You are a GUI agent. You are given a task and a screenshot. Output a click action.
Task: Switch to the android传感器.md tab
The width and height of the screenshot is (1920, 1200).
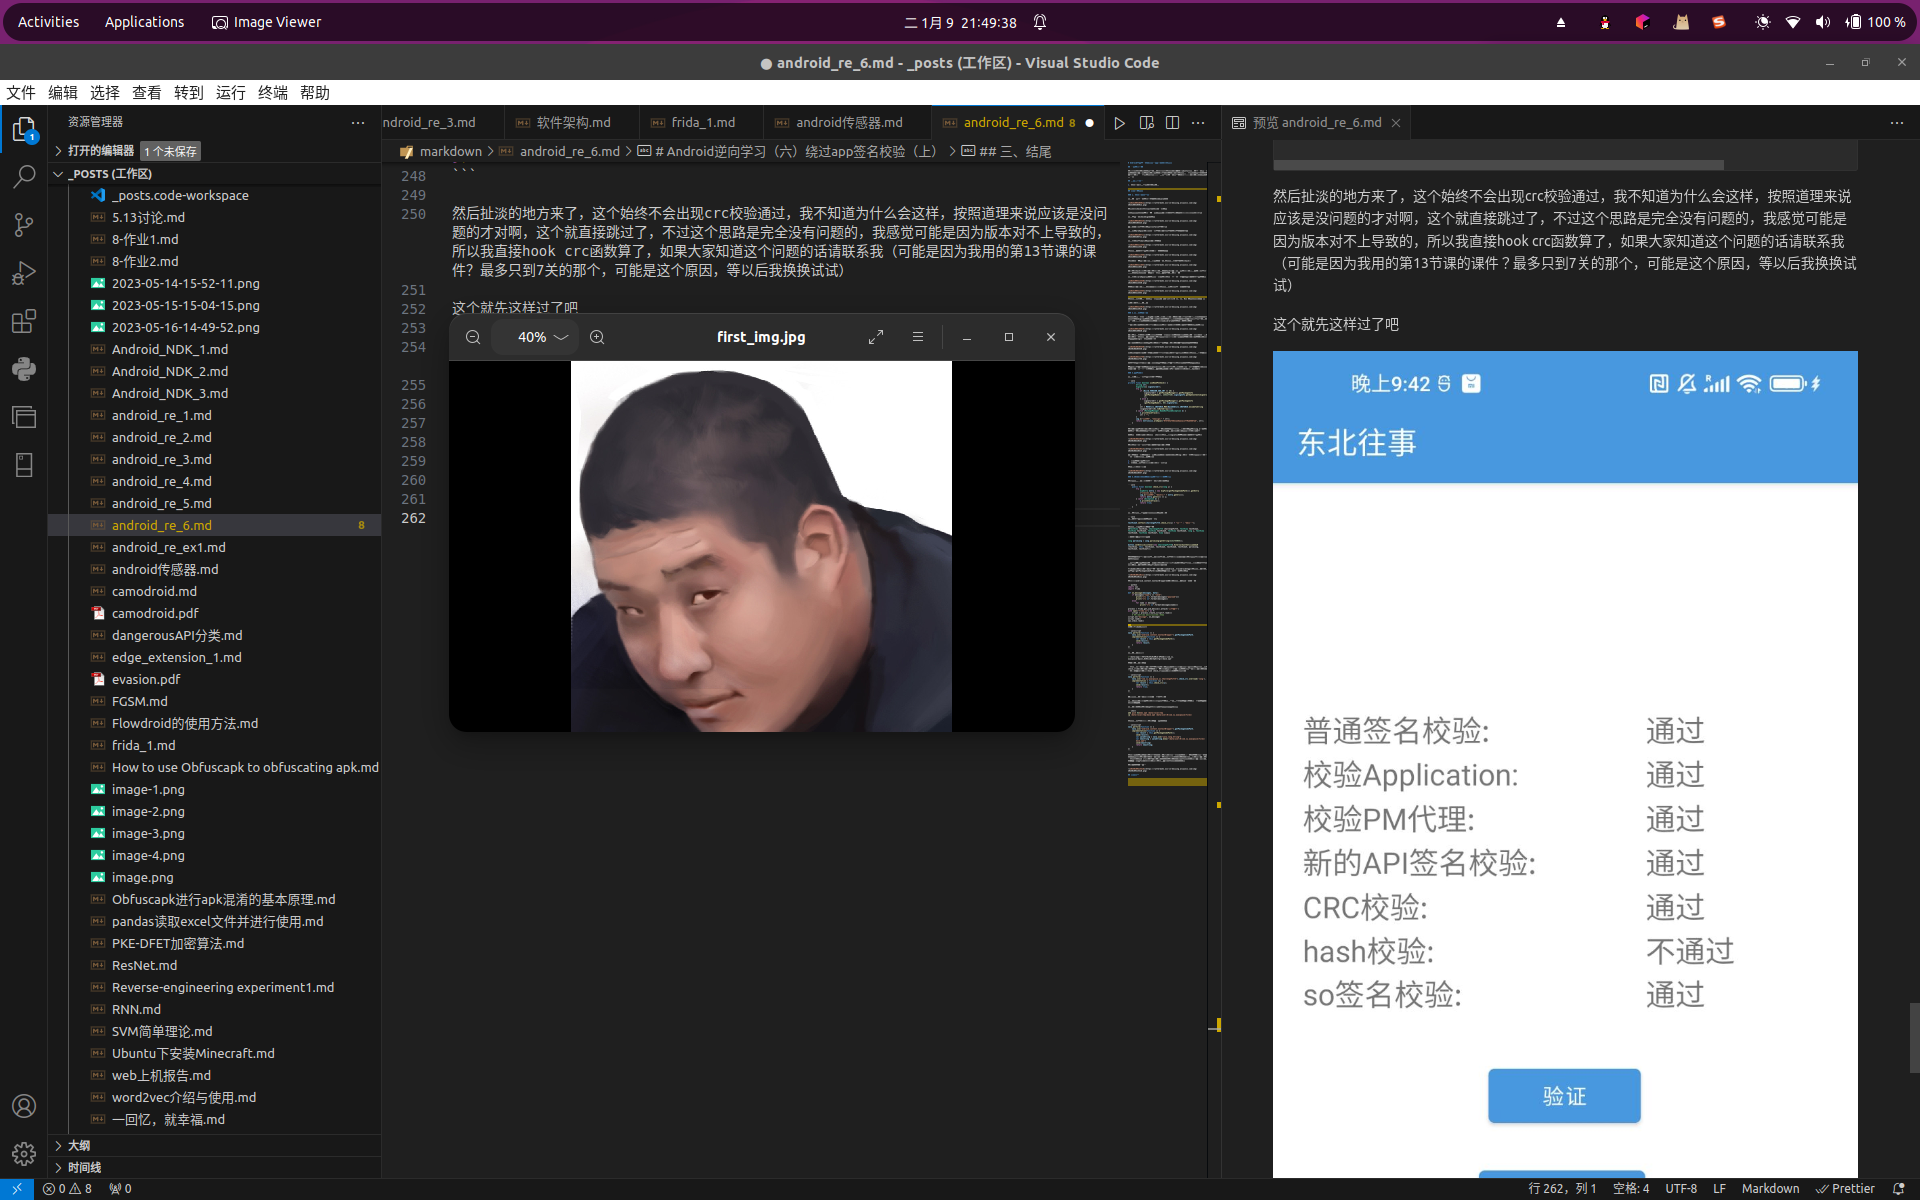click(x=849, y=123)
